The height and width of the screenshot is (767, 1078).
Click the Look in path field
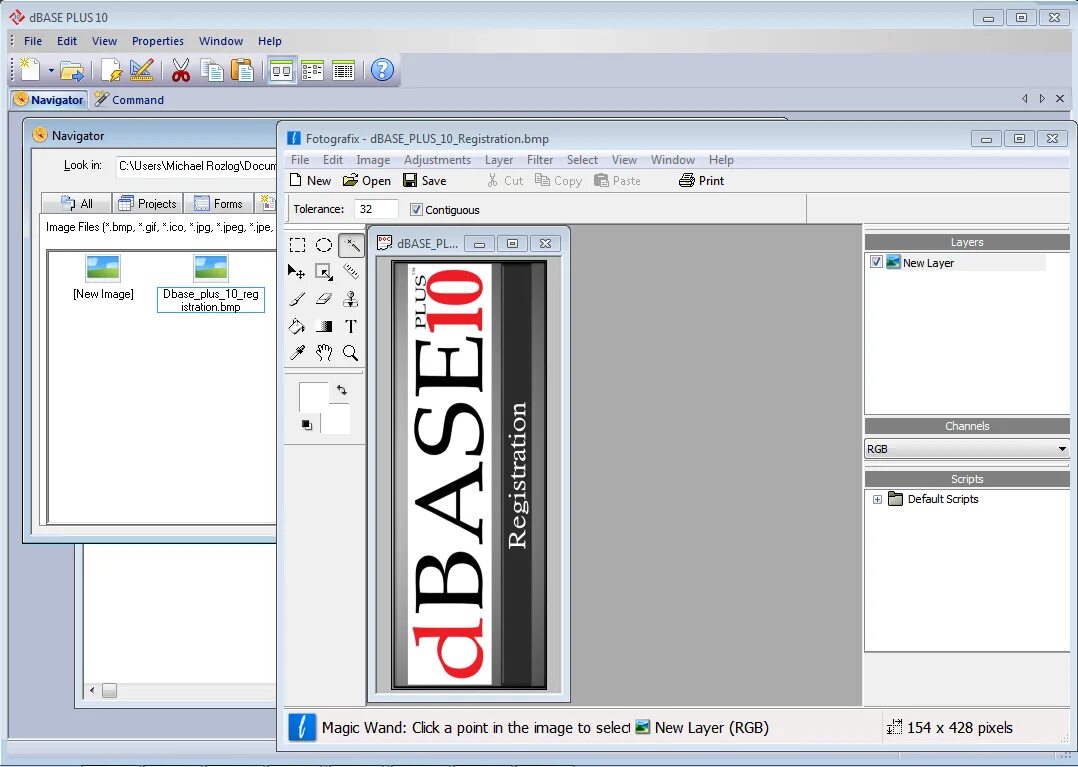[x=196, y=166]
